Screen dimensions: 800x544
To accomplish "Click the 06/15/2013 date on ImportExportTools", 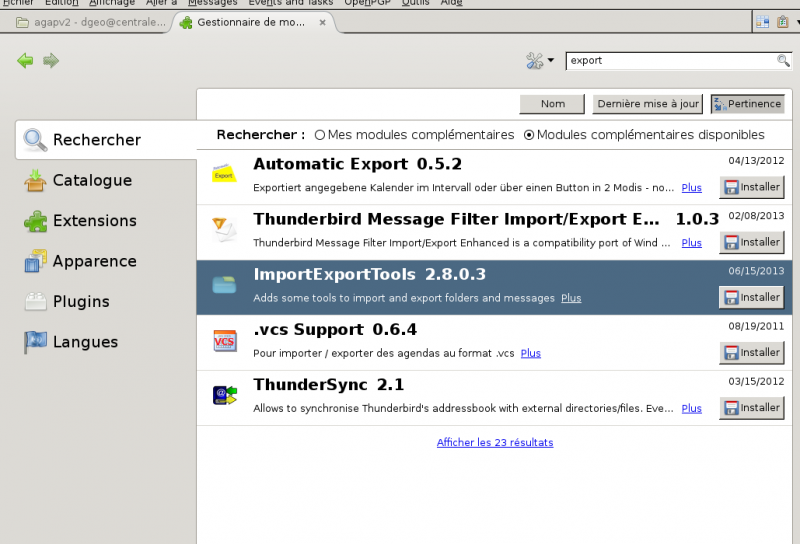I will coord(756,271).
